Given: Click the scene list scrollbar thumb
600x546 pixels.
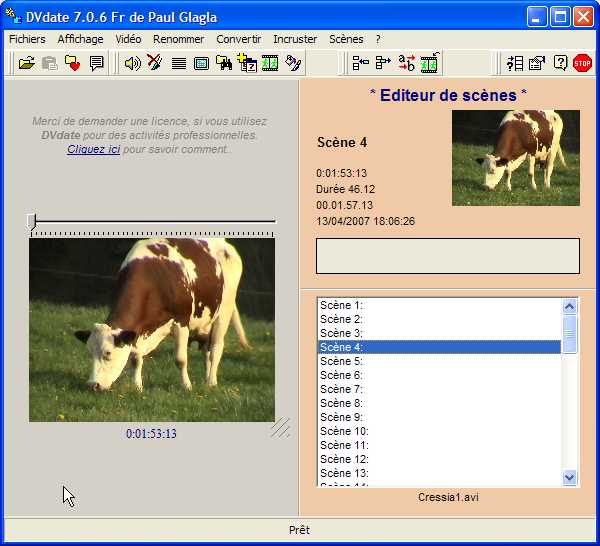Looking at the screenshot, I should click(569, 334).
